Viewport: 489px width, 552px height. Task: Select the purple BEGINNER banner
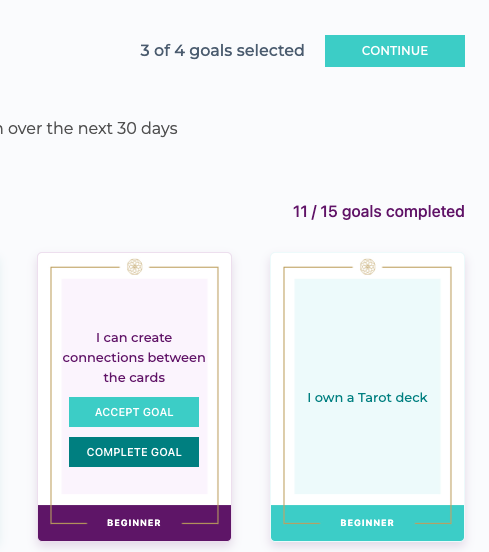click(134, 523)
